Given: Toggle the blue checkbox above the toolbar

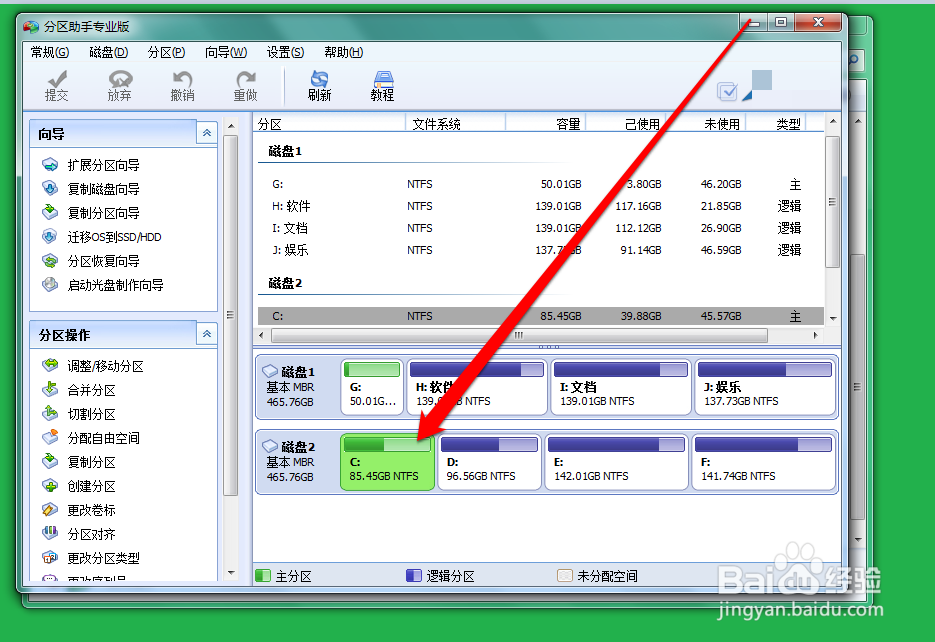Looking at the screenshot, I should 728,91.
